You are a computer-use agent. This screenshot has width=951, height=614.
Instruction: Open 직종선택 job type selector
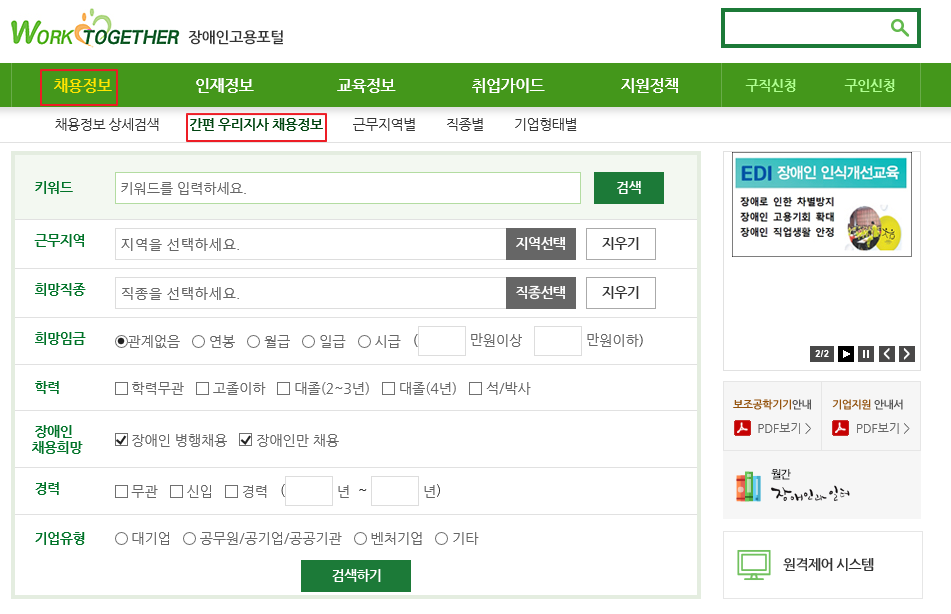541,293
